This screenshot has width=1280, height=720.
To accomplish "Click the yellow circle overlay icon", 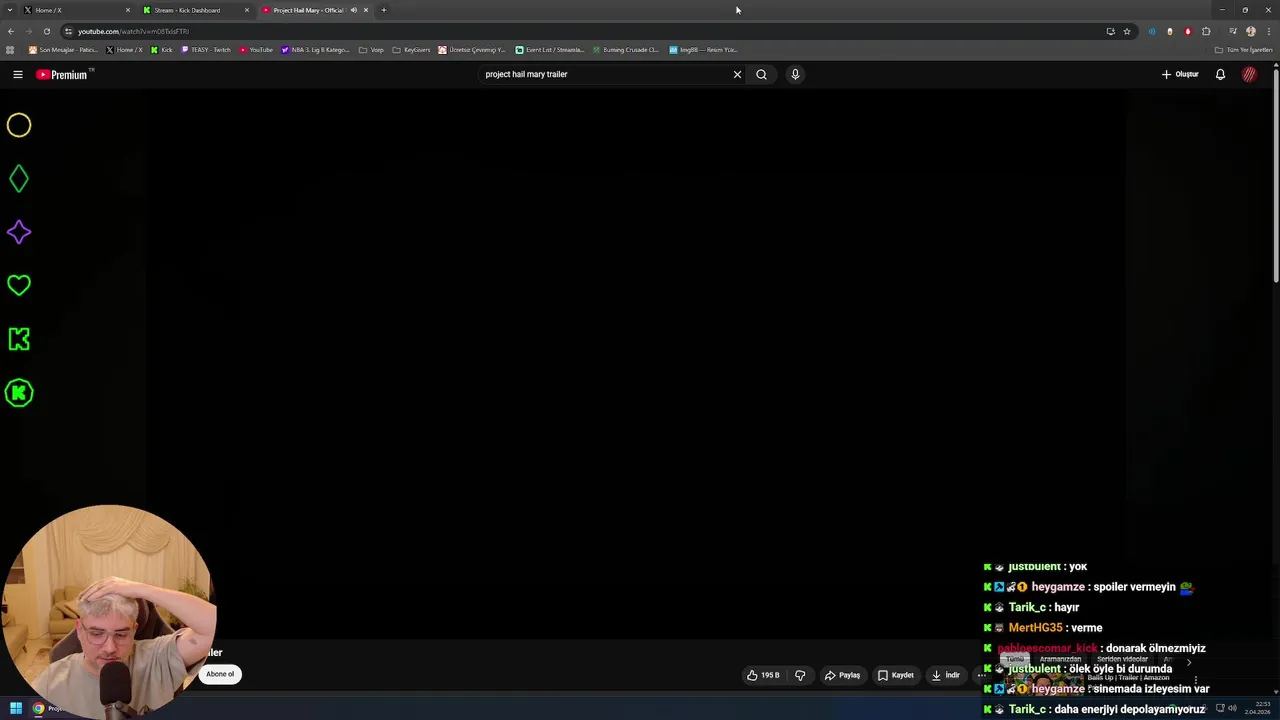I will (19, 125).
